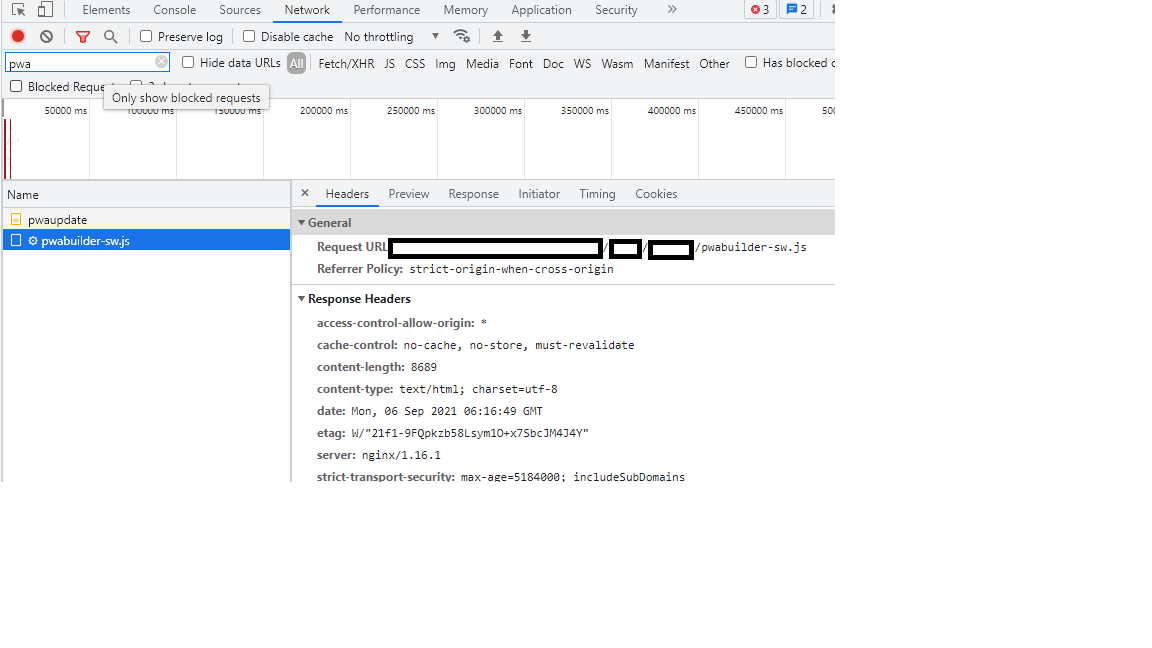Open the Console panel
1152x648 pixels.
click(x=174, y=9)
